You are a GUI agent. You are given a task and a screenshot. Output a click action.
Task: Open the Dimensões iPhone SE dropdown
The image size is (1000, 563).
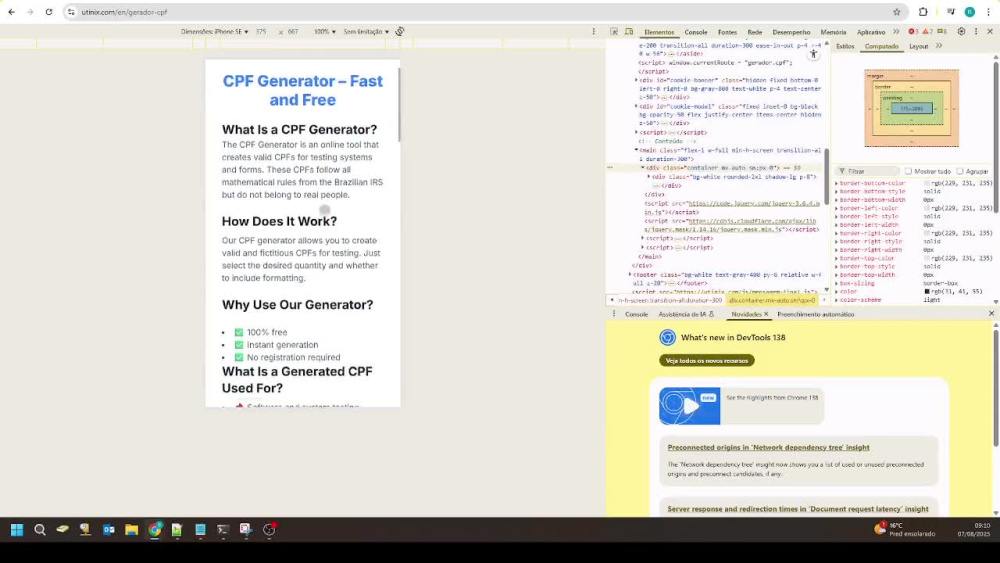(x=214, y=31)
